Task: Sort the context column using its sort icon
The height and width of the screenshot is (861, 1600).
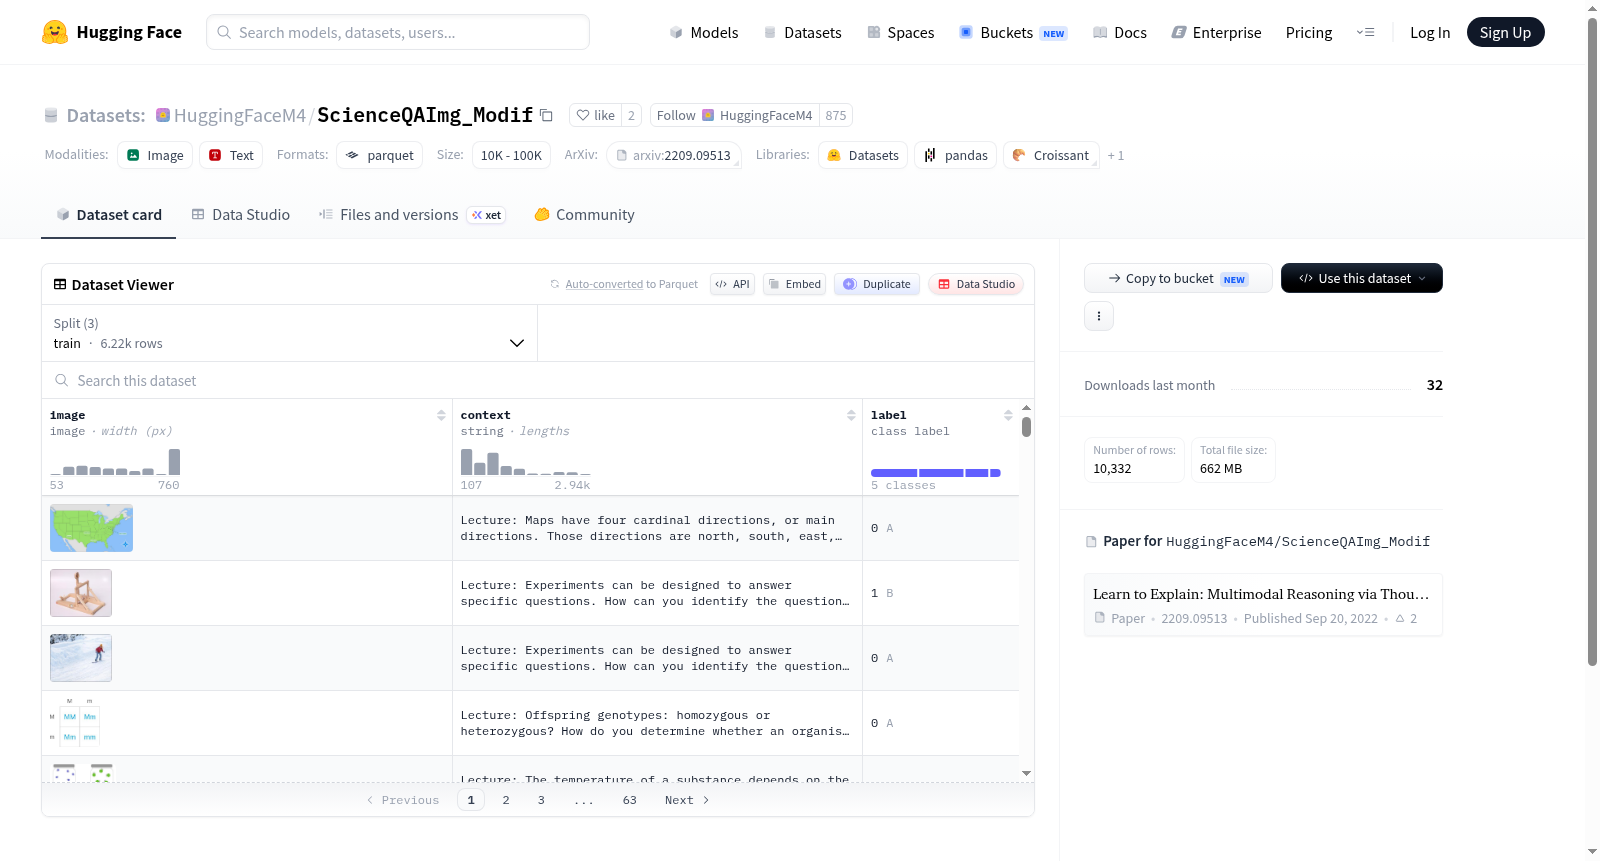Action: click(851, 415)
